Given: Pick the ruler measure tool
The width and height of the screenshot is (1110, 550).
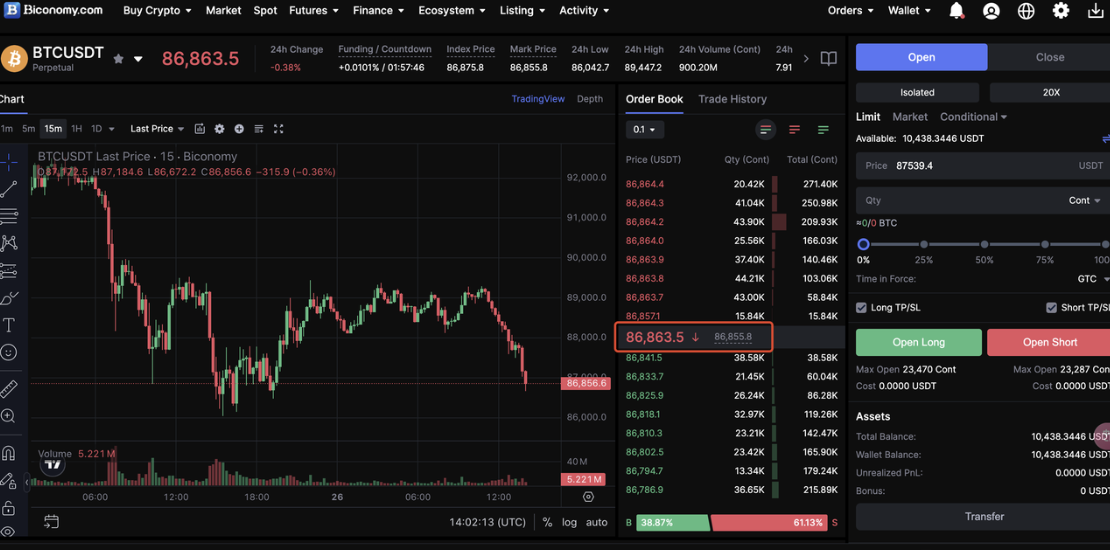Looking at the screenshot, I should point(9,389).
